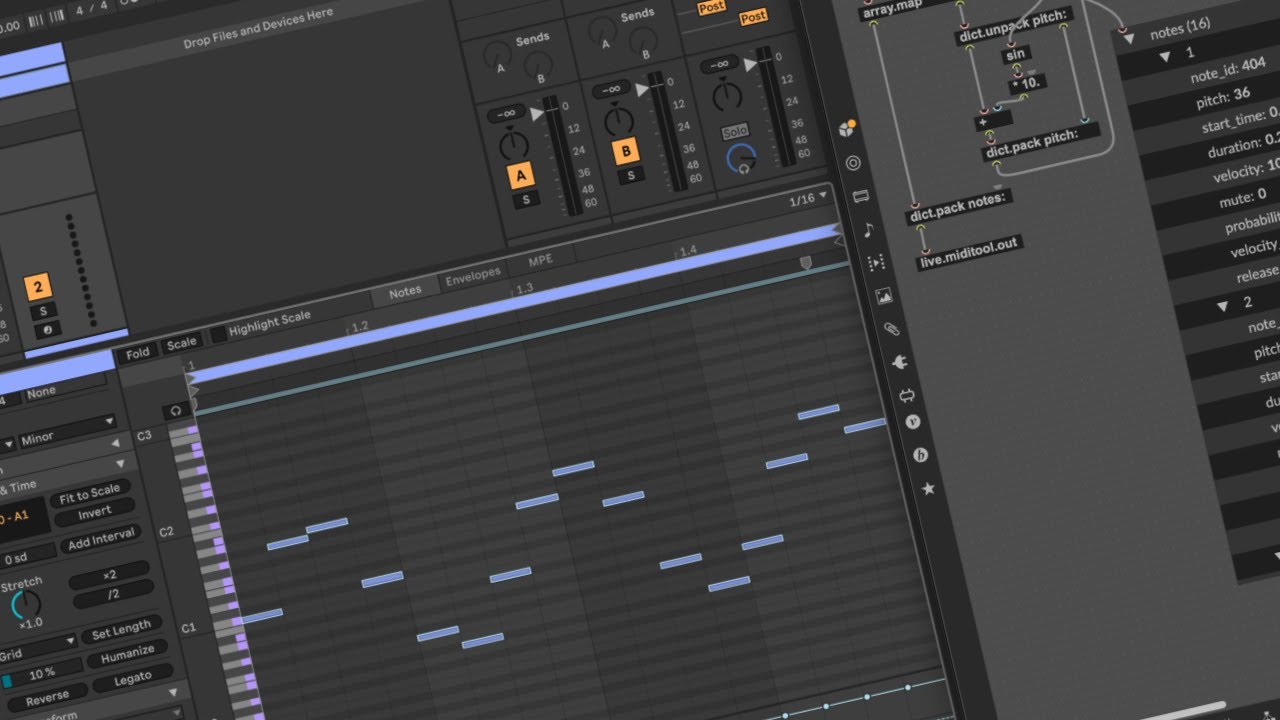
Task: Collapse note group 1 in the notes list
Action: coord(1163,56)
